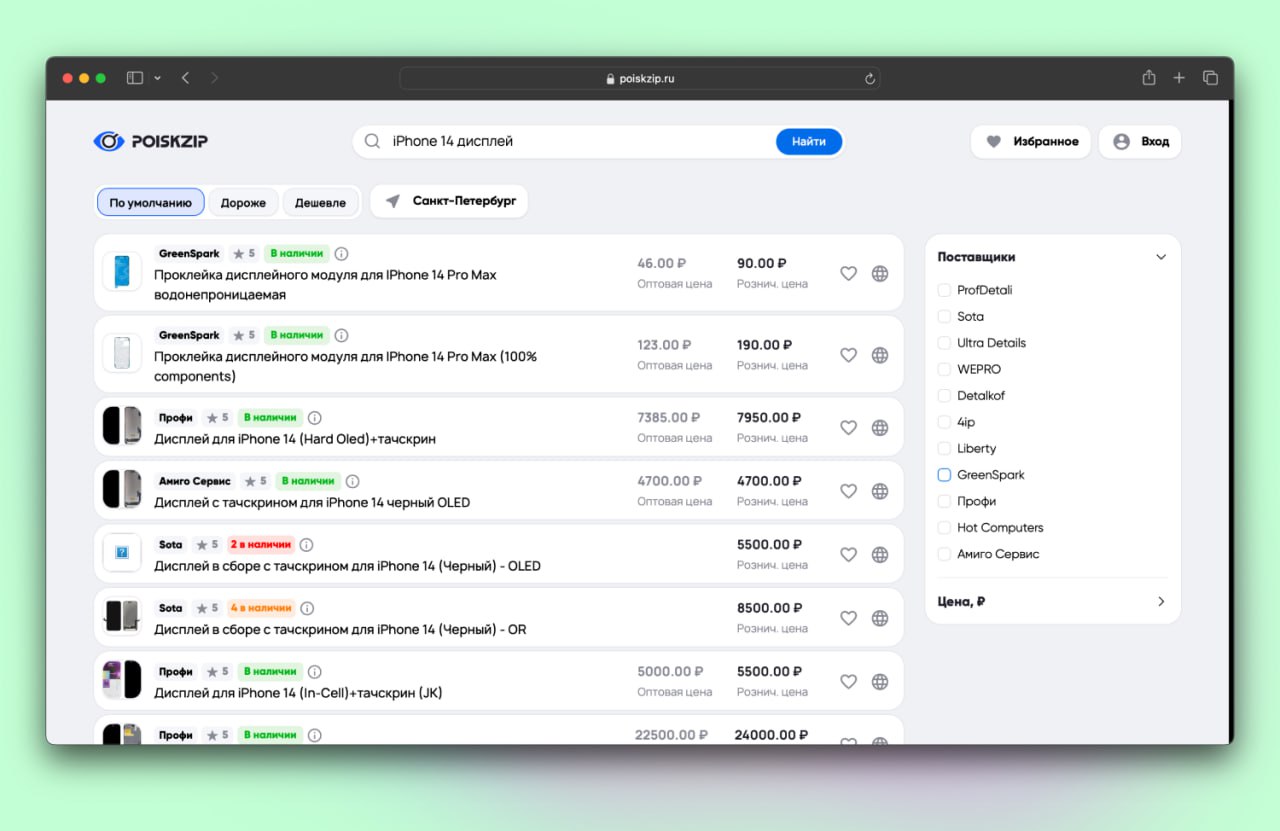Screen dimensions: 1280x831
Task: Favorite the 190.00 ₽ GreenSpark item
Action: pos(848,355)
